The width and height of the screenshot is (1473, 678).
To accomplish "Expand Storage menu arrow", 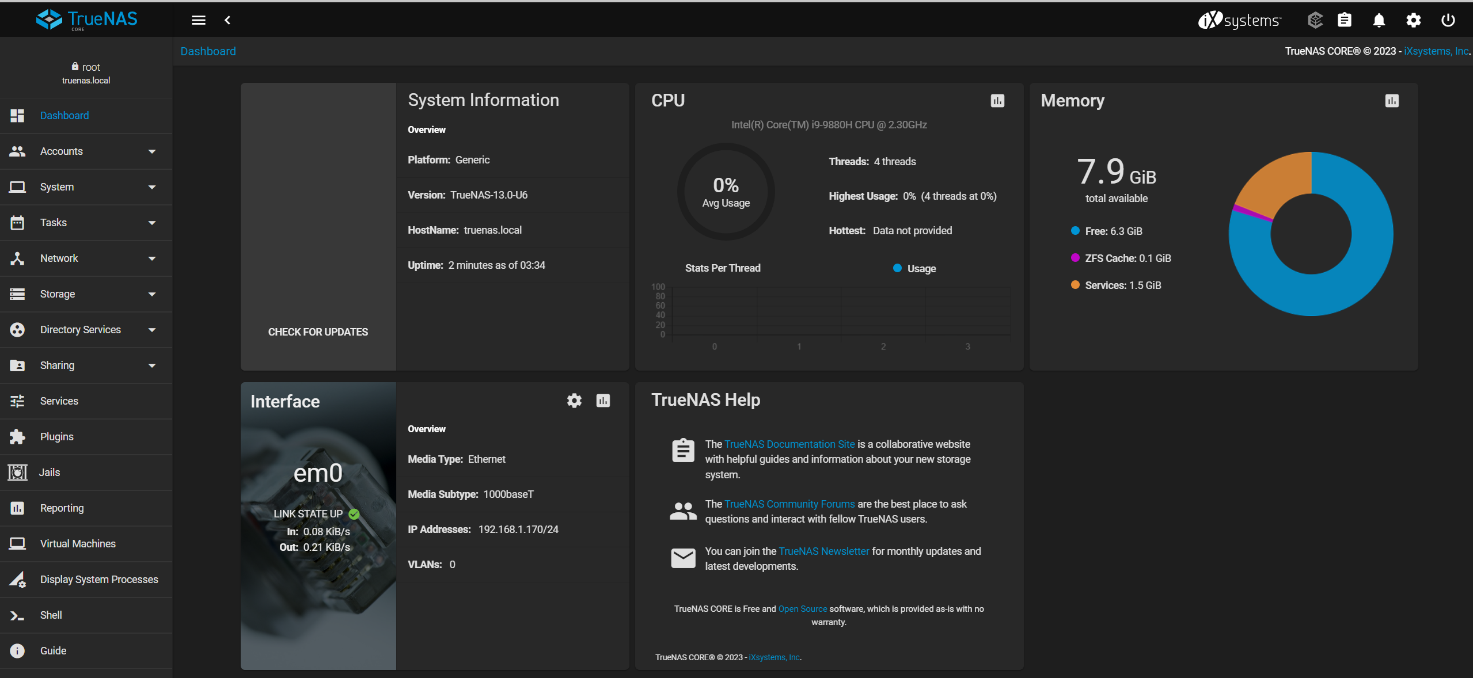I will click(152, 294).
